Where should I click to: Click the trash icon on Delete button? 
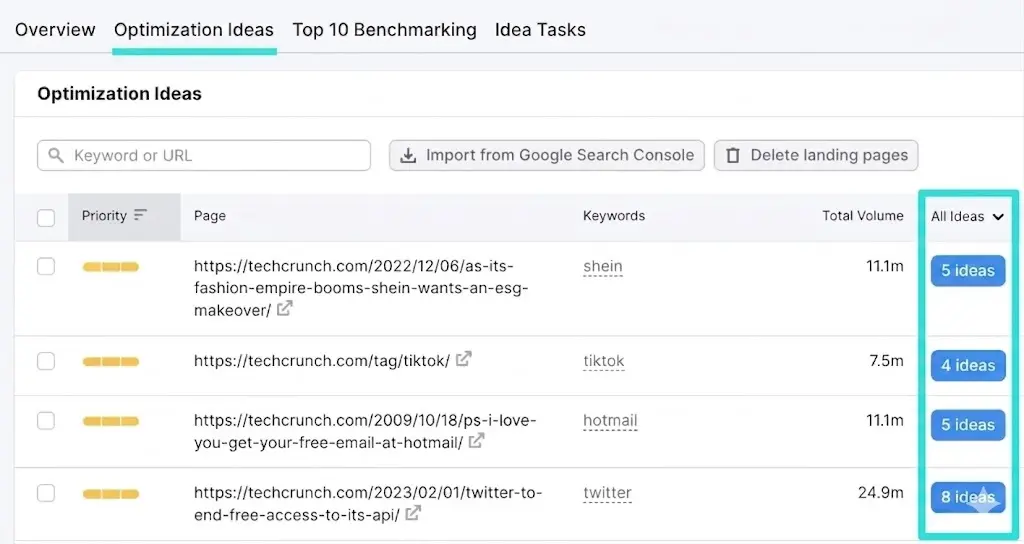[x=733, y=155]
